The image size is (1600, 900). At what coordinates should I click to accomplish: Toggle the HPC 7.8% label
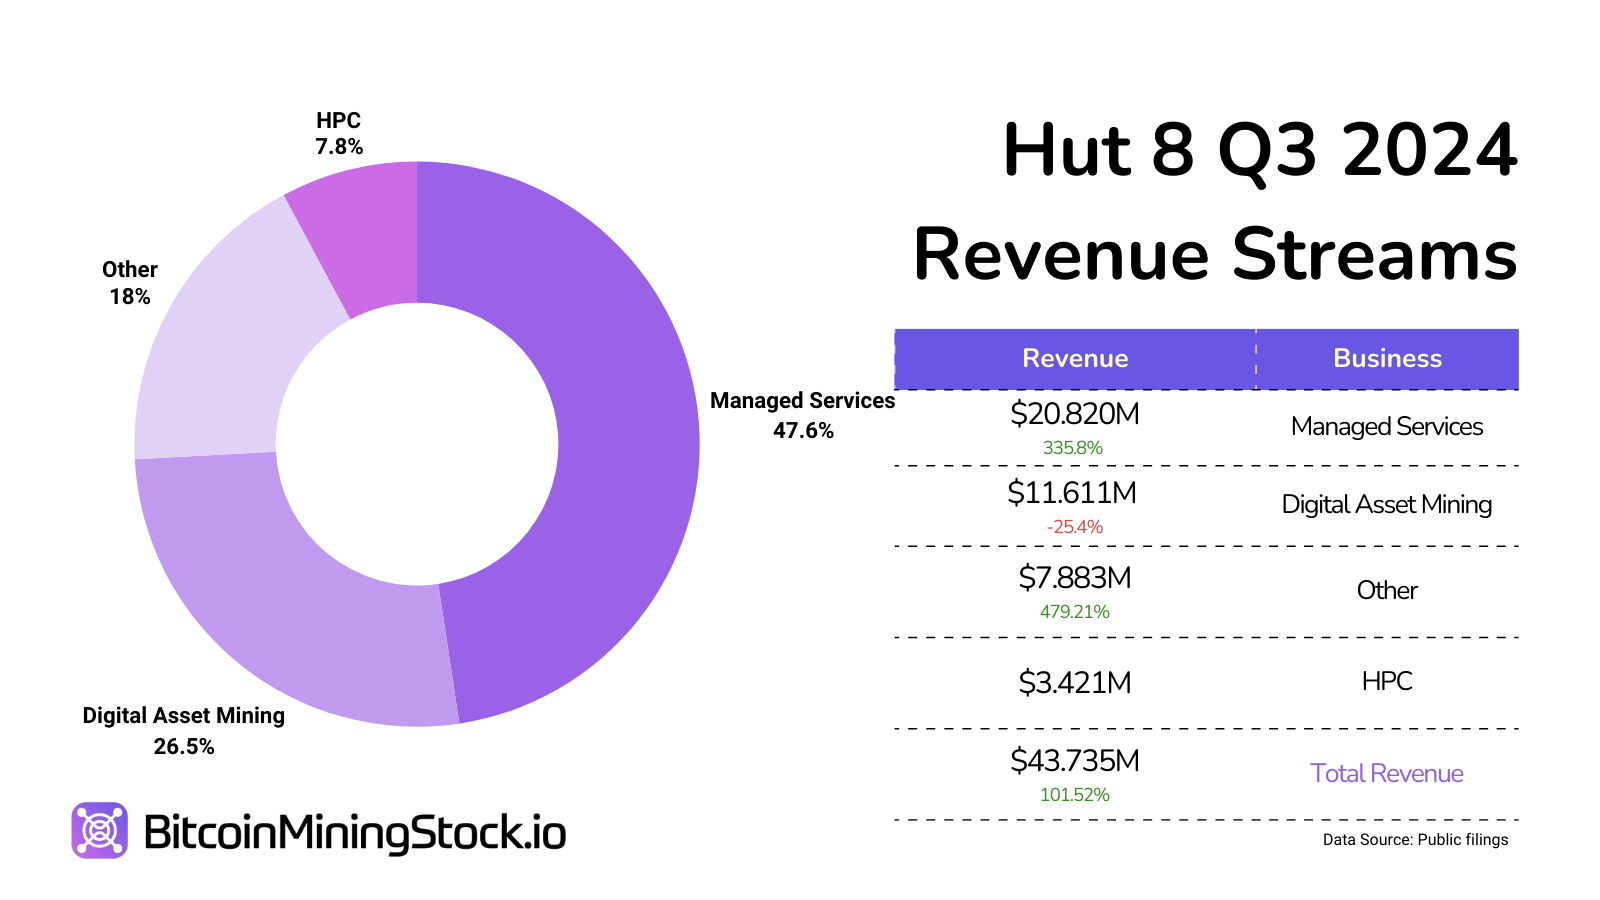[x=337, y=135]
